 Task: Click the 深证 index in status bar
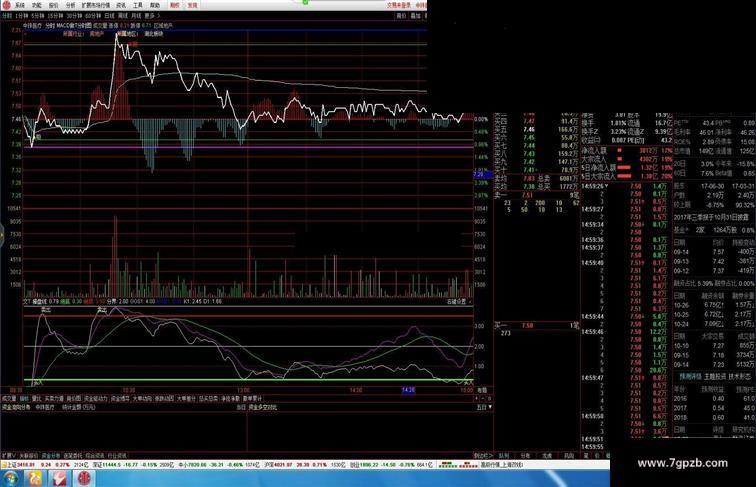131,465
